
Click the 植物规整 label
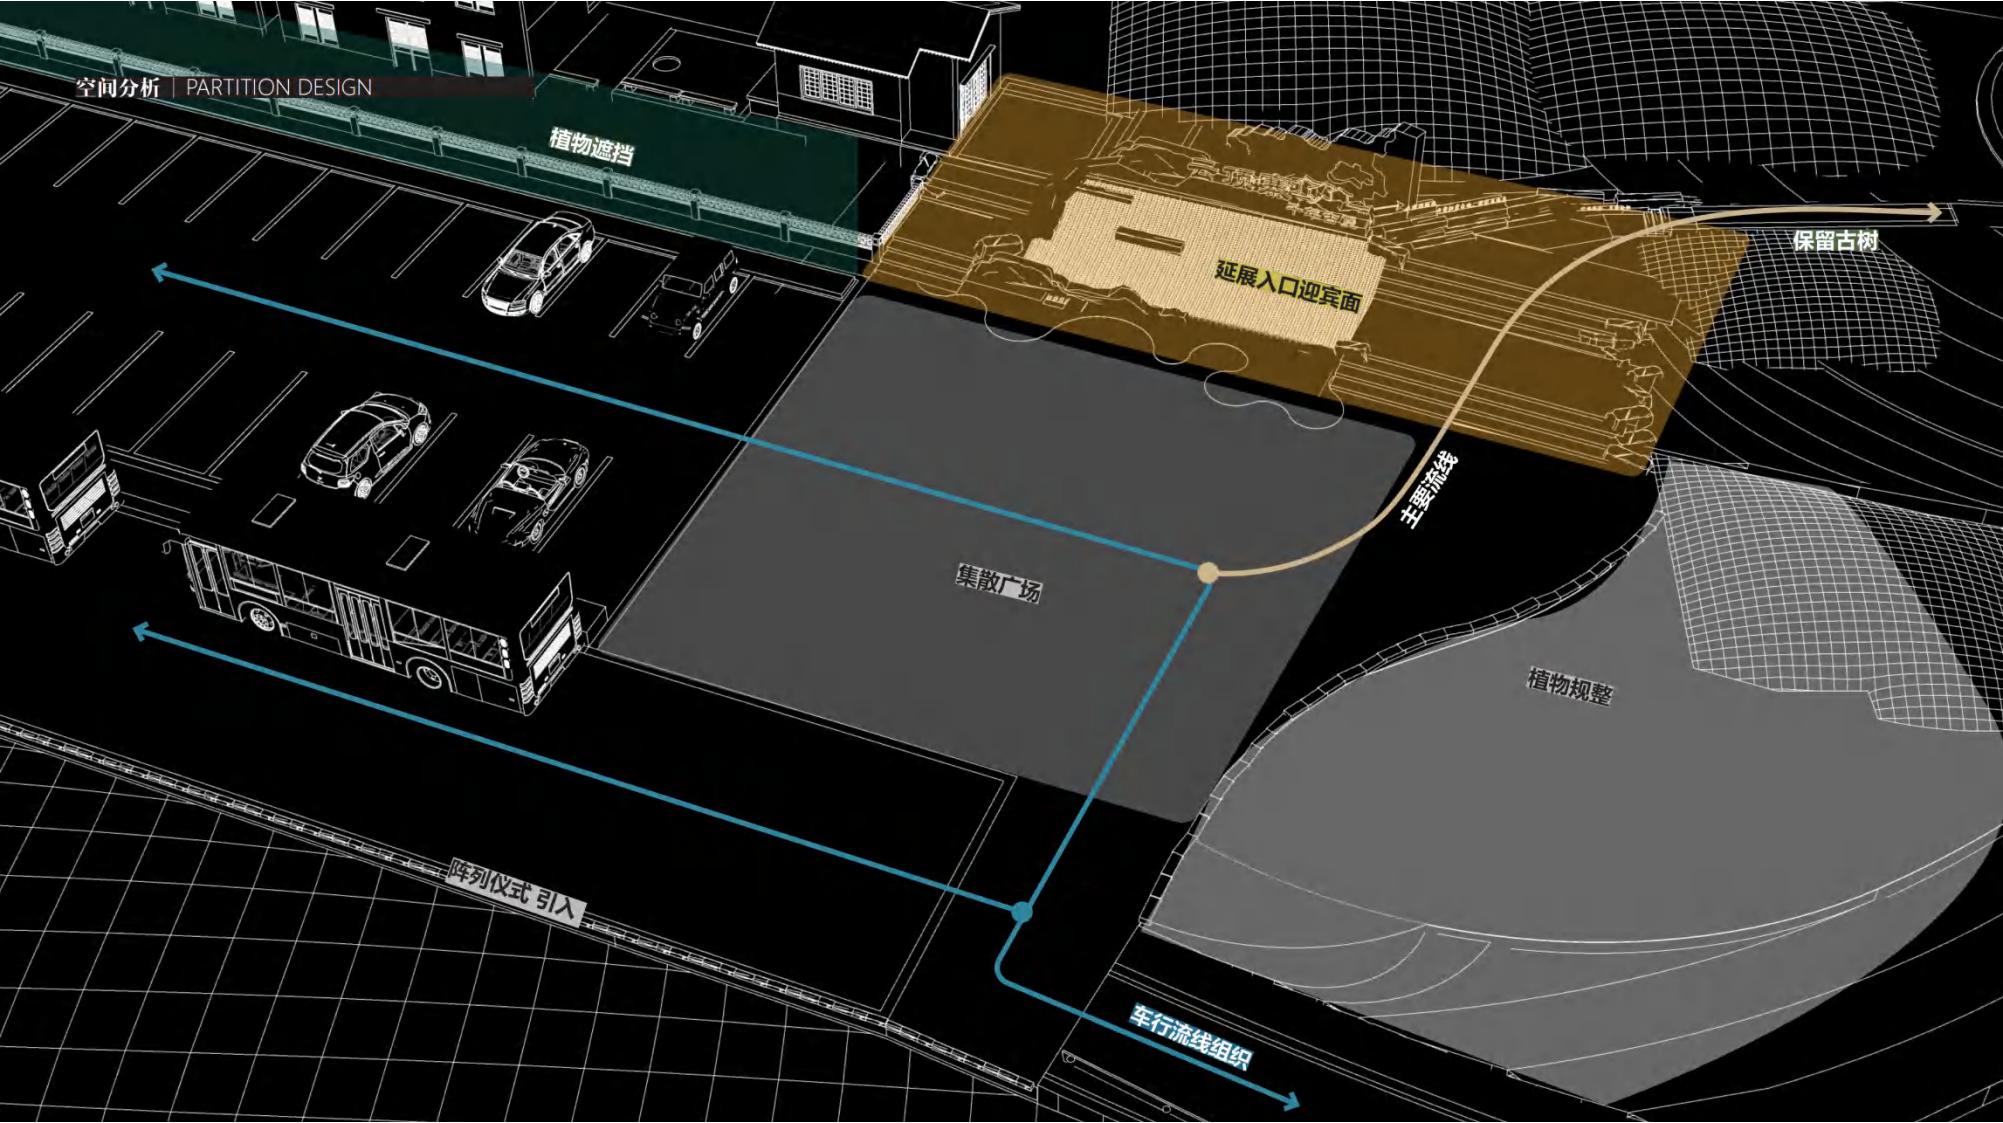coord(1569,686)
